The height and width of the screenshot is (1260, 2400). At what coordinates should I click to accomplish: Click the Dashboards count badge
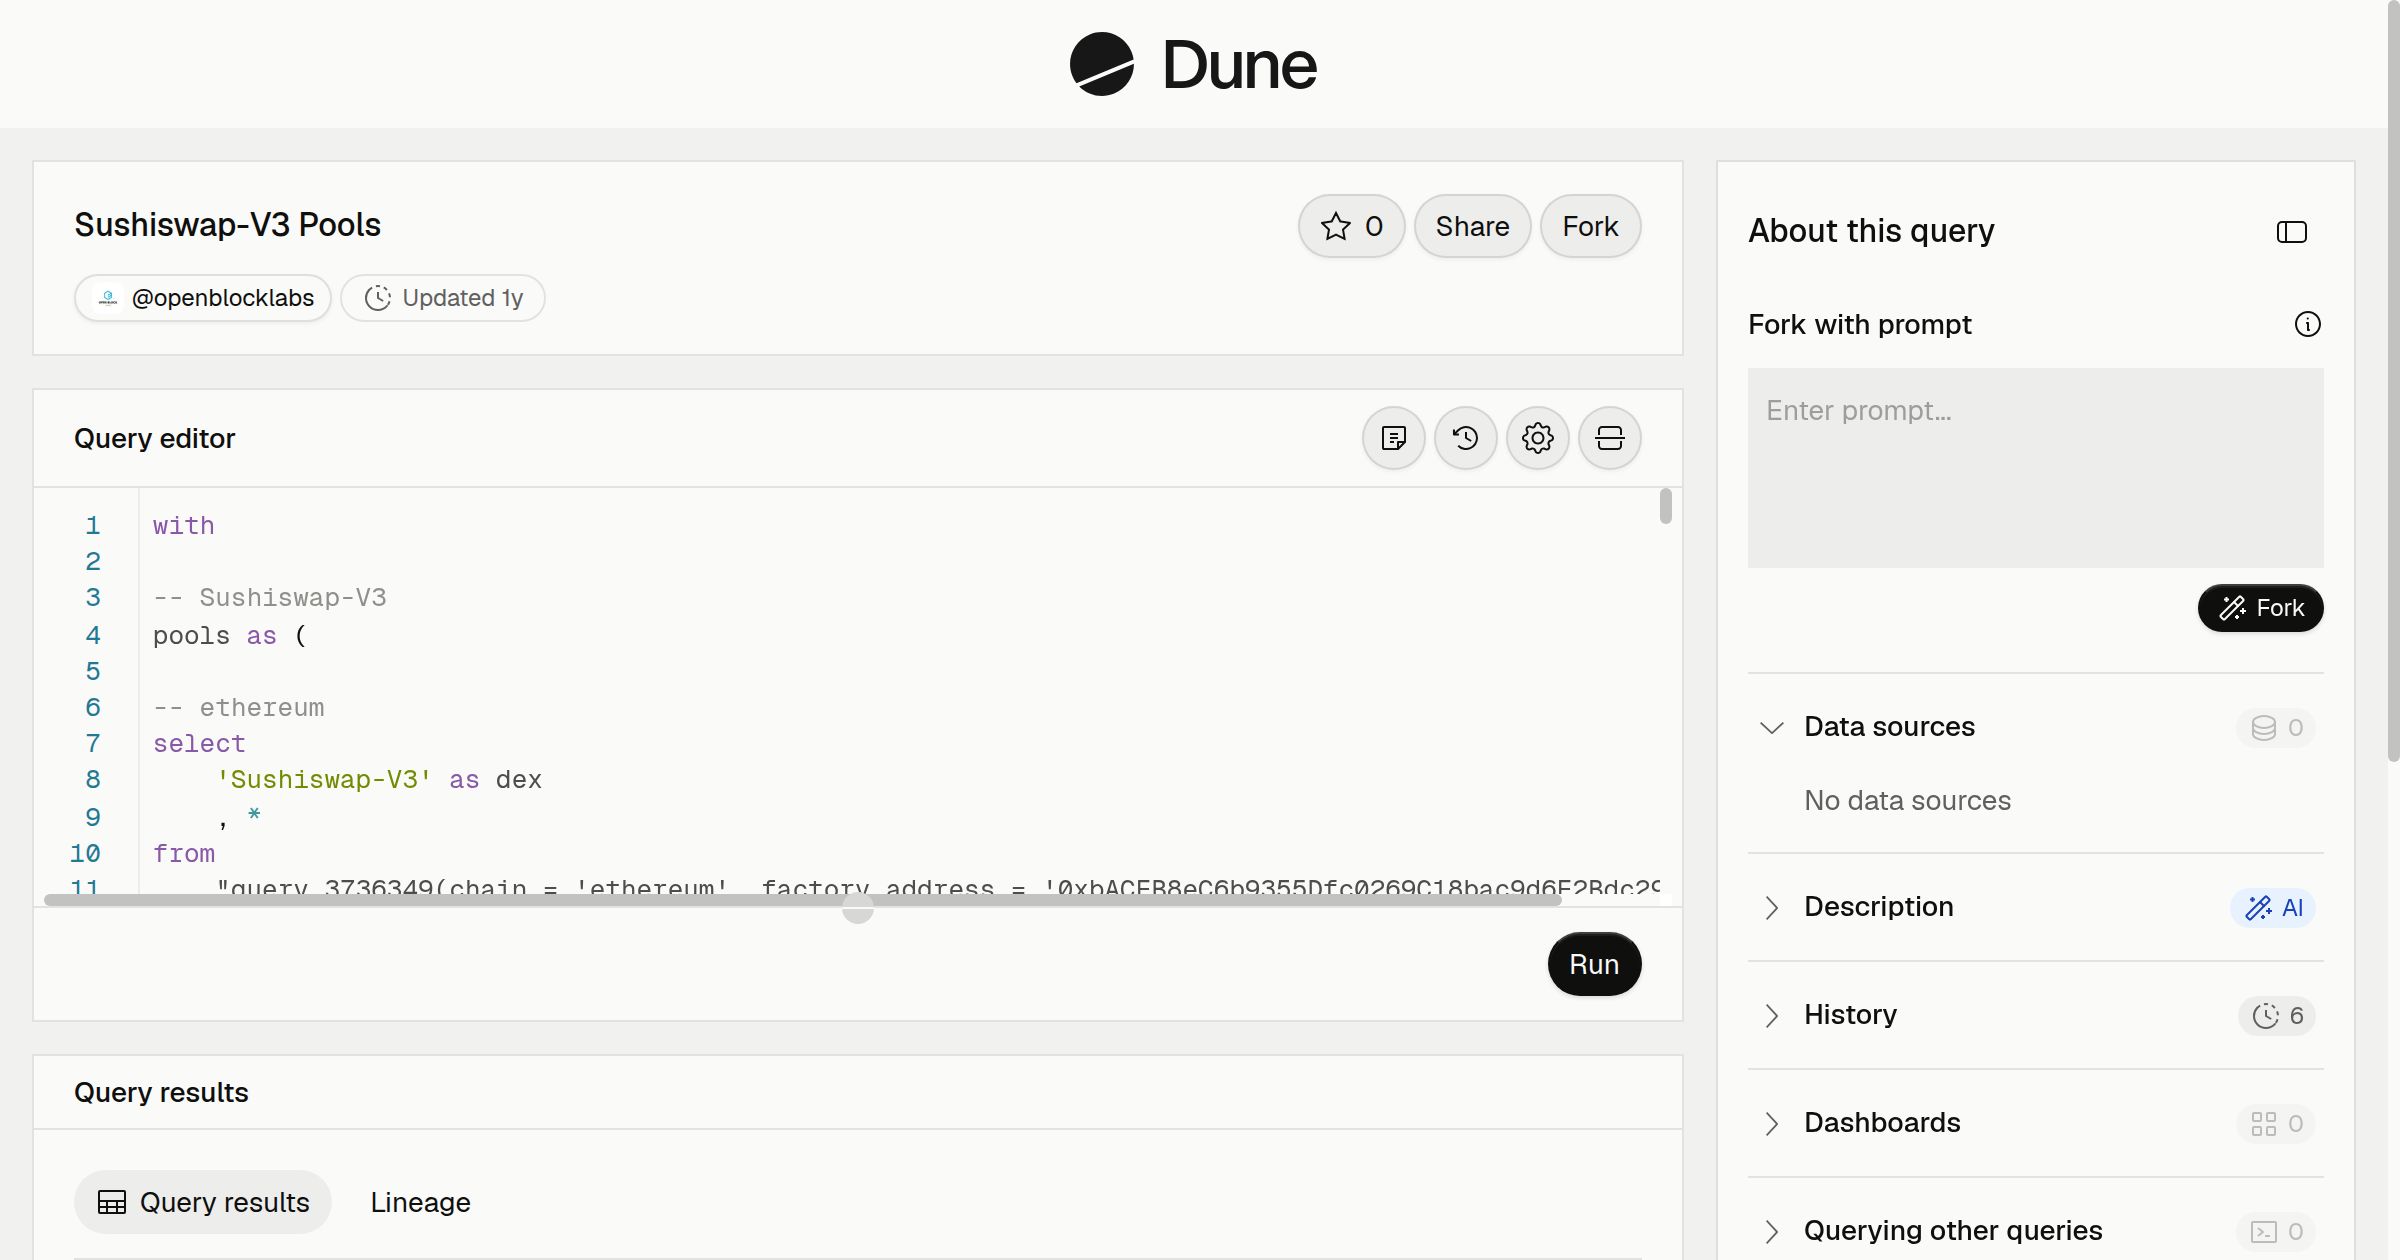pyautogui.click(x=2276, y=1123)
